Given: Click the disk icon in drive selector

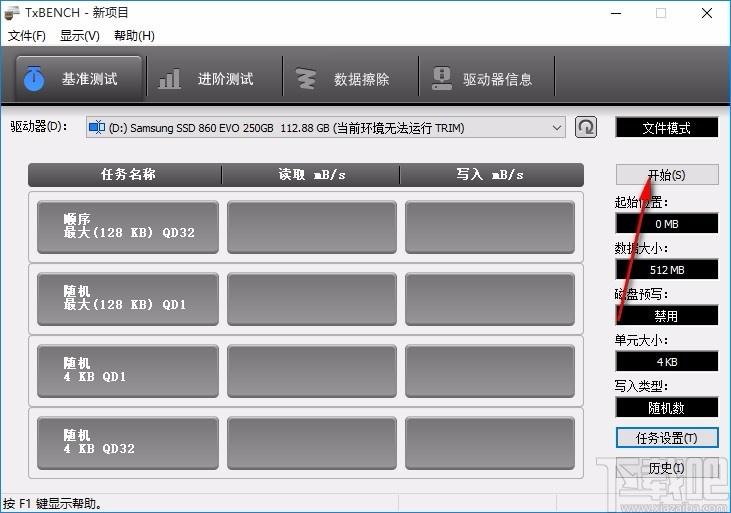Looking at the screenshot, I should [x=97, y=127].
